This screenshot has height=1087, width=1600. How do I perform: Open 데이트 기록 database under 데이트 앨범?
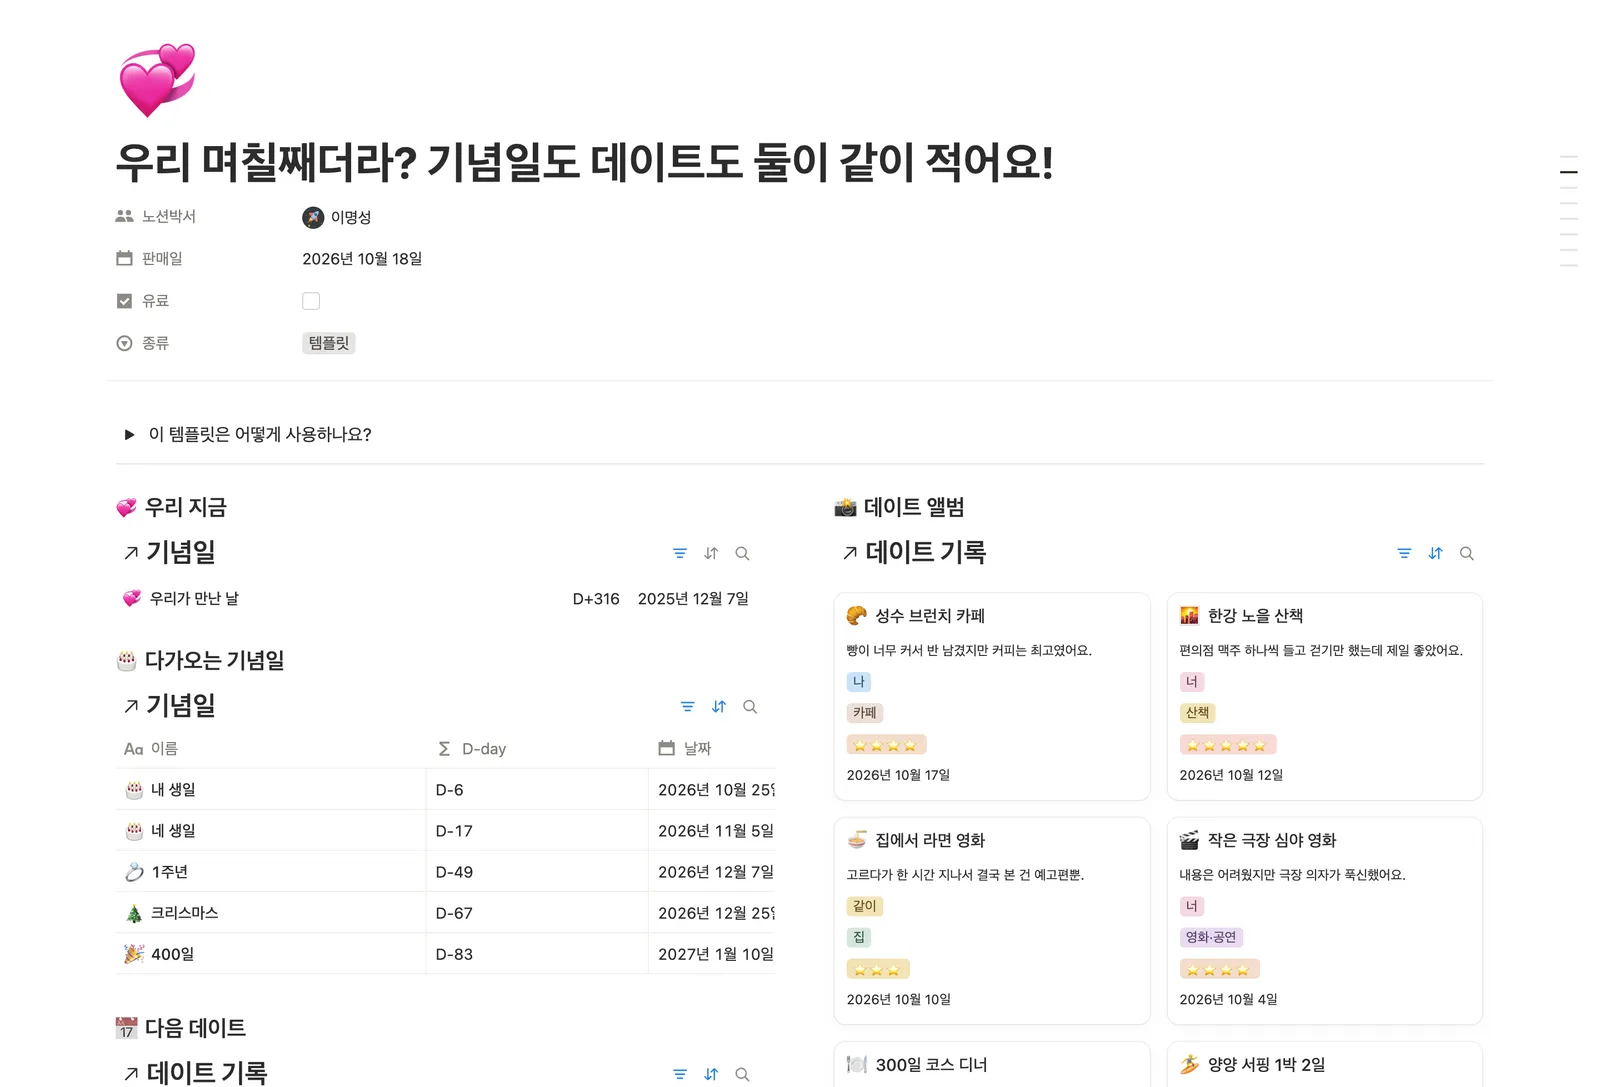tap(926, 552)
